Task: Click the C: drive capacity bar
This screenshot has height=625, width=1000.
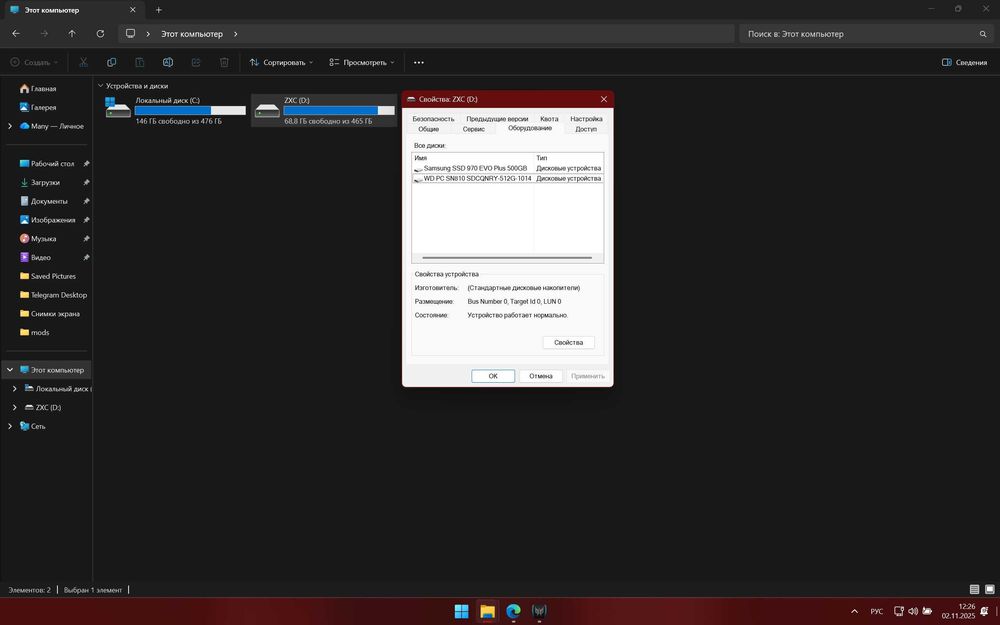Action: [x=190, y=110]
